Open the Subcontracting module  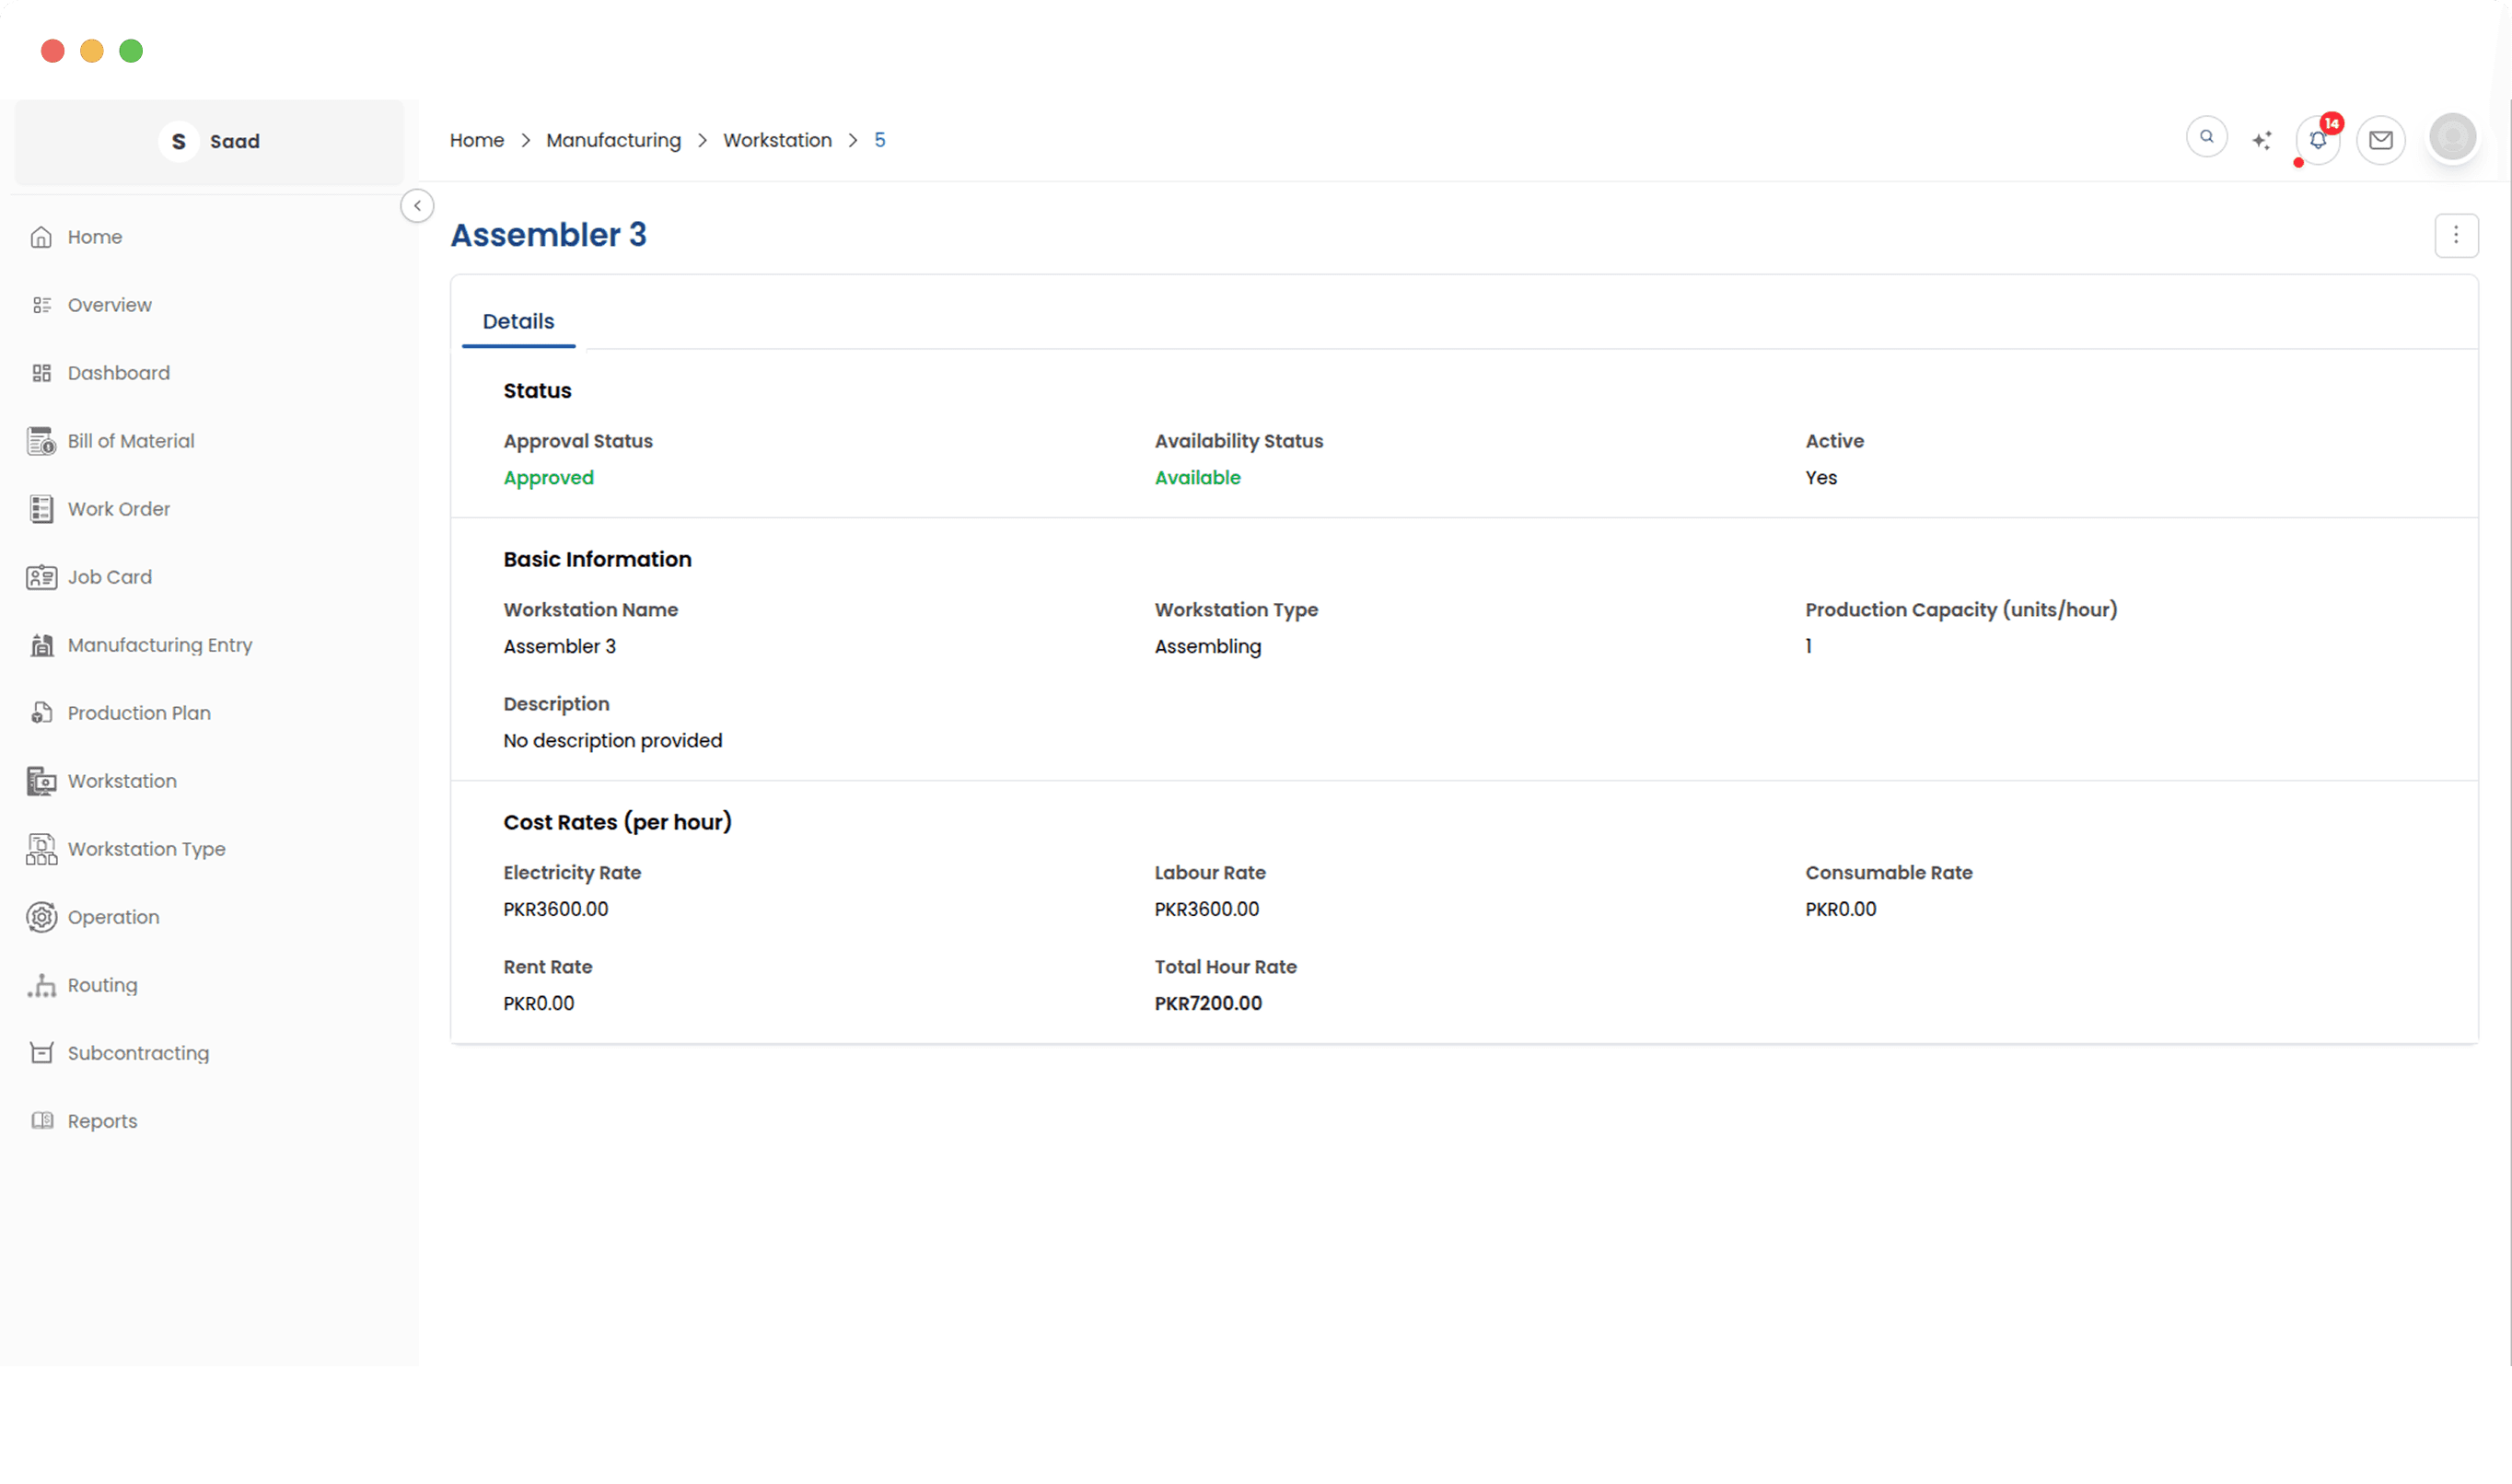click(138, 1052)
